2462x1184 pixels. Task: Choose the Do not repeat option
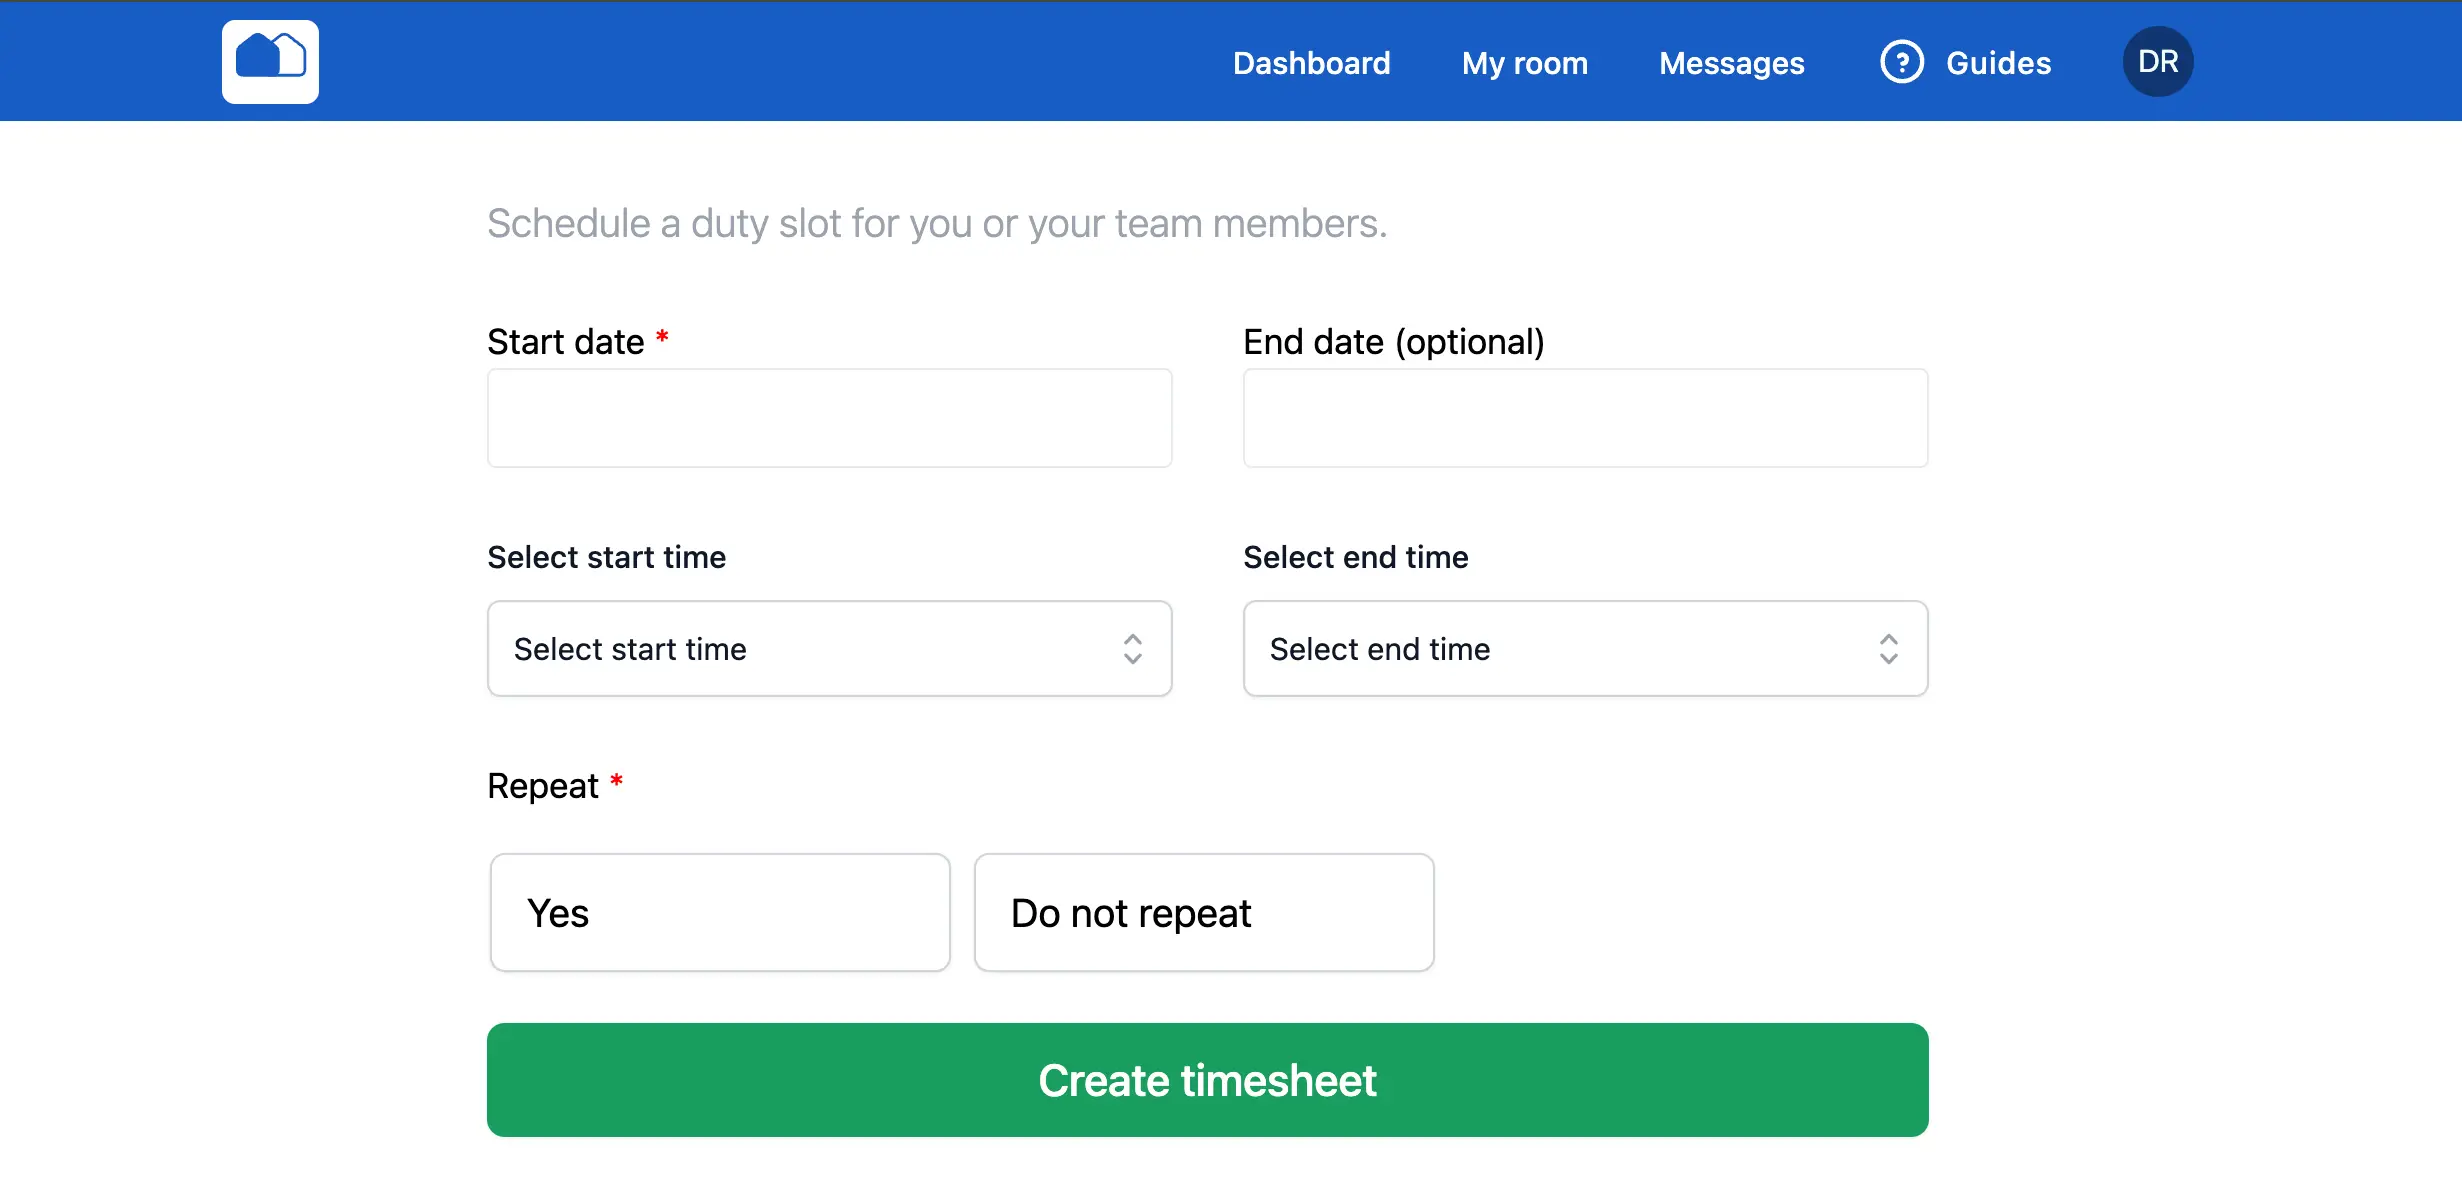tap(1204, 912)
